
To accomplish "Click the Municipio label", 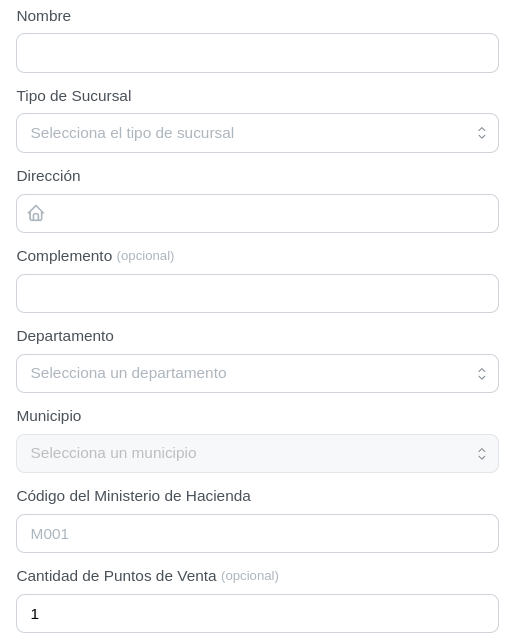I will point(49,416).
